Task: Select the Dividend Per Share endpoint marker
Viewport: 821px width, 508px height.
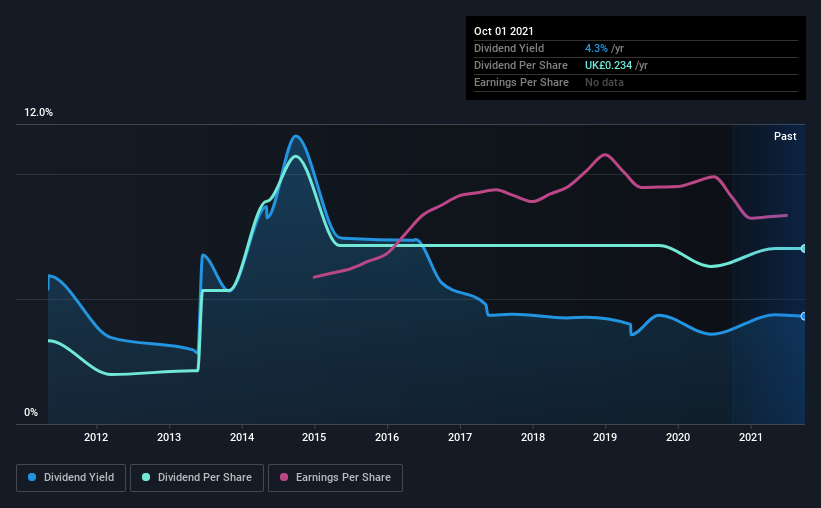Action: (804, 248)
